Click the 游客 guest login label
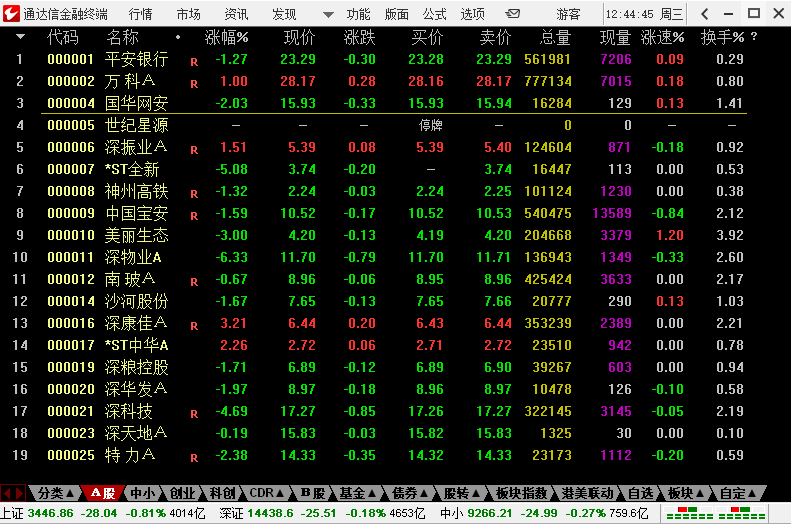The image size is (791, 524). (569, 14)
